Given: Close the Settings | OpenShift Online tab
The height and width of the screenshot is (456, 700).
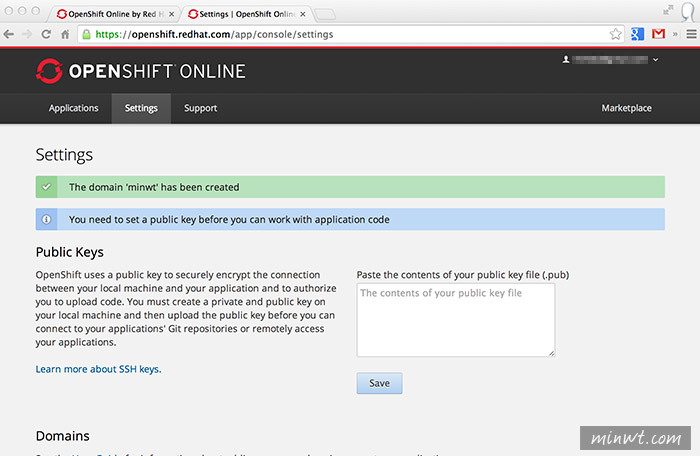Looking at the screenshot, I should (303, 14).
